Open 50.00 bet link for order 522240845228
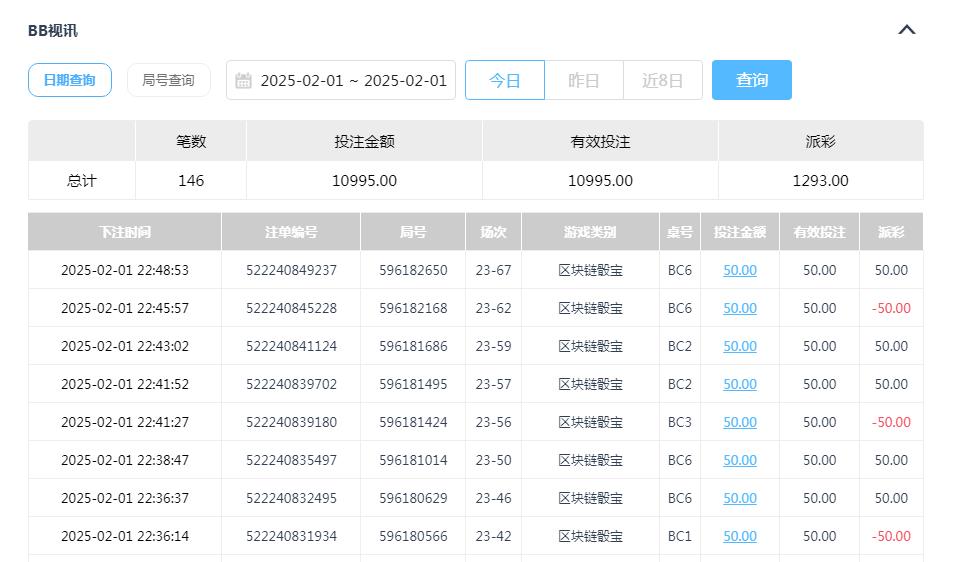Screen dimensions: 964x562 739,308
